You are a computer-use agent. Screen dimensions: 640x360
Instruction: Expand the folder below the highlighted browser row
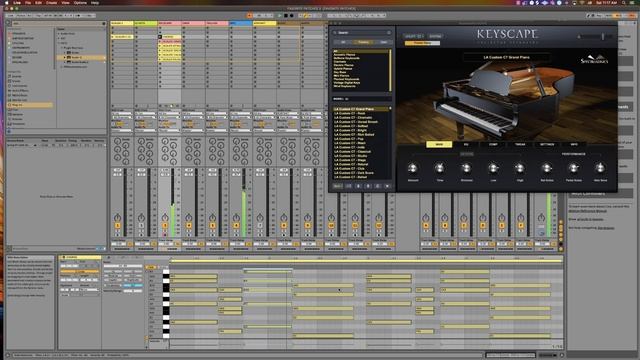point(65,62)
